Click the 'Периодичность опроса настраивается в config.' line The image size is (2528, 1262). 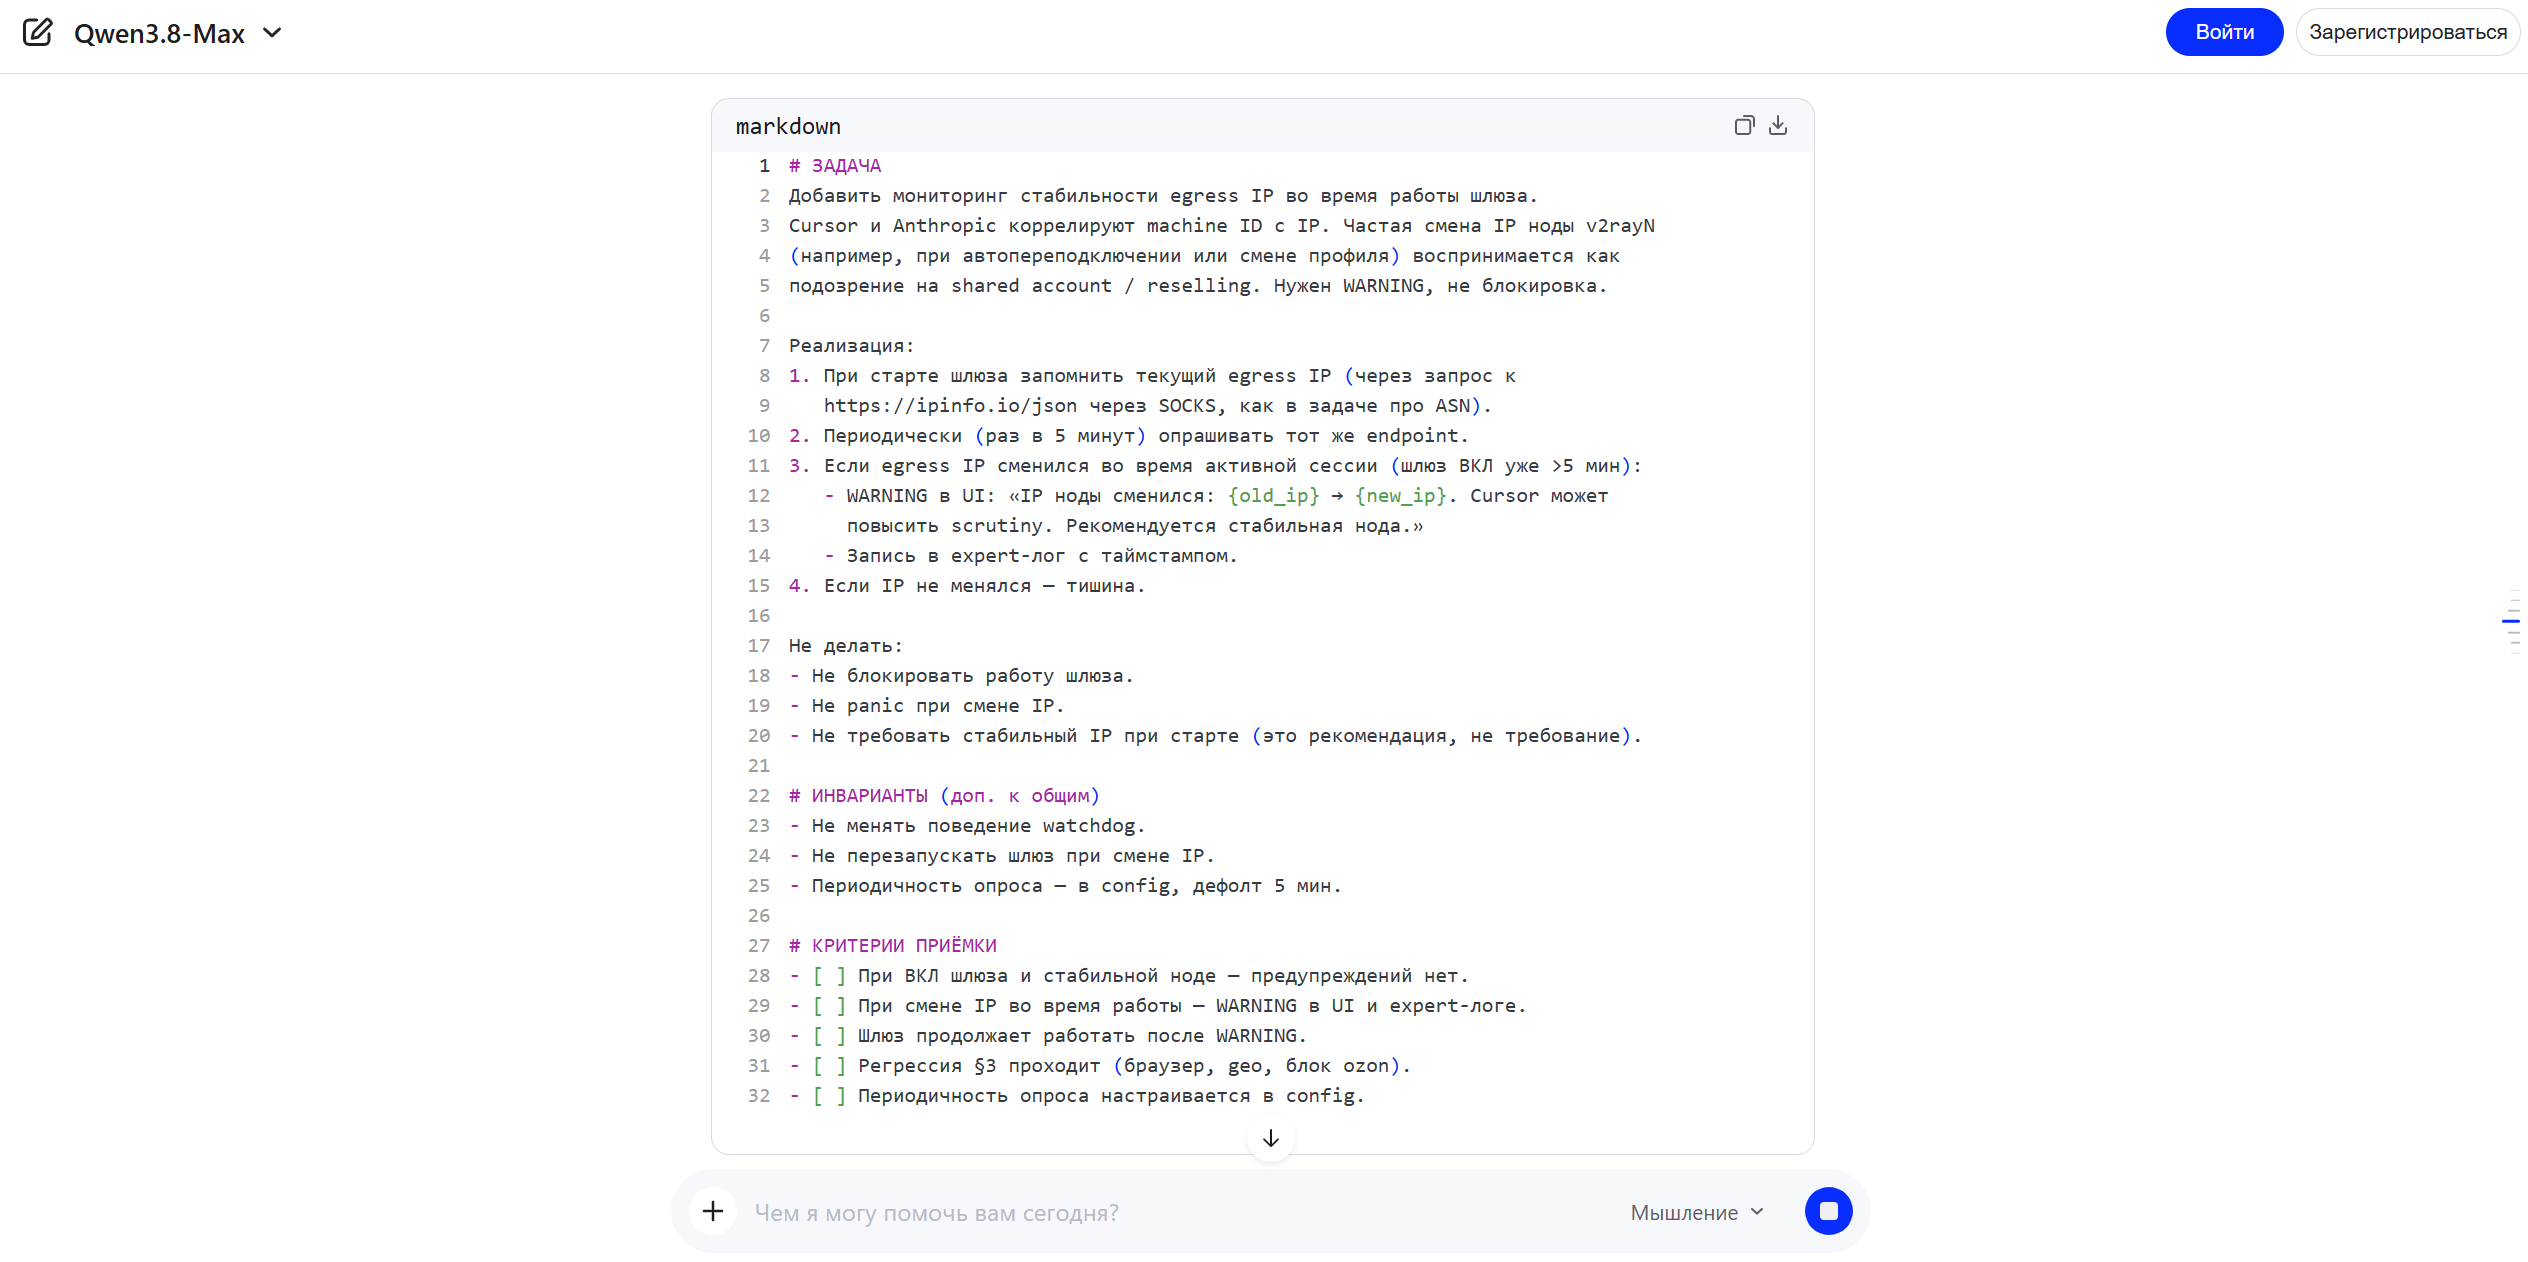coord(1077,1096)
